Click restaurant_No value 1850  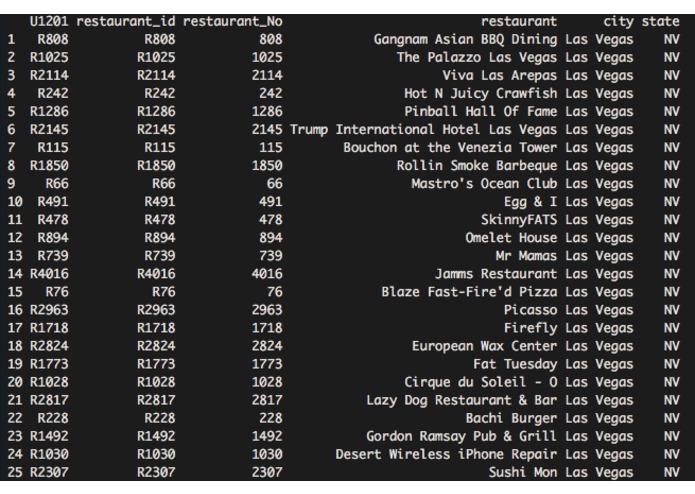[x=267, y=166]
